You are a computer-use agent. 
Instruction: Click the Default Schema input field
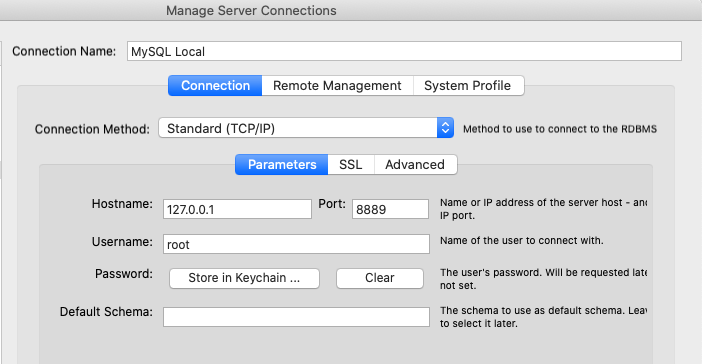pyautogui.click(x=296, y=317)
